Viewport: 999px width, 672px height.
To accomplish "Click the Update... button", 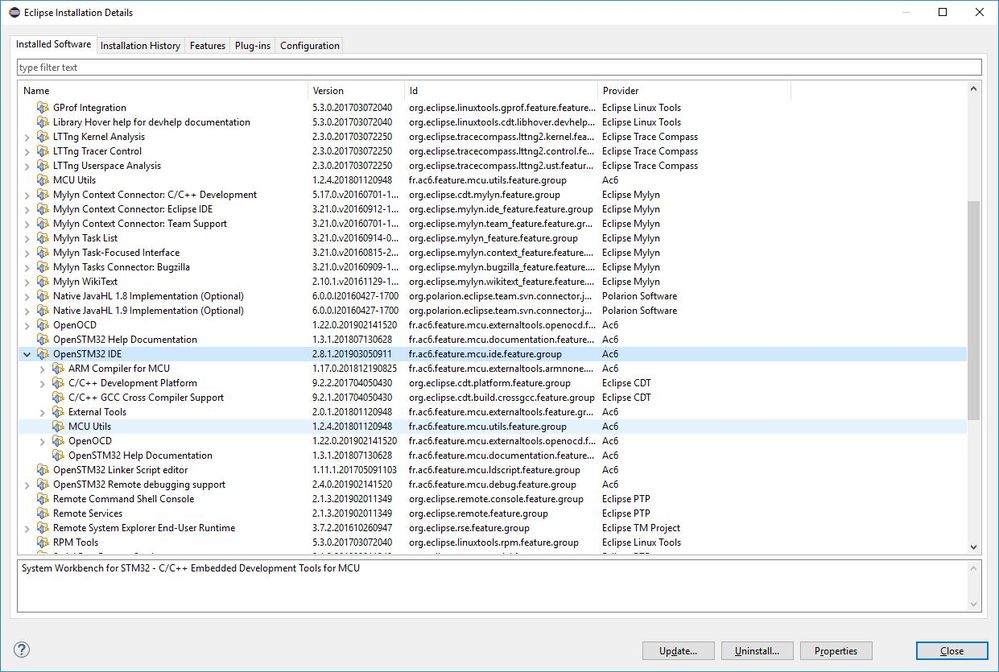I will [x=678, y=650].
